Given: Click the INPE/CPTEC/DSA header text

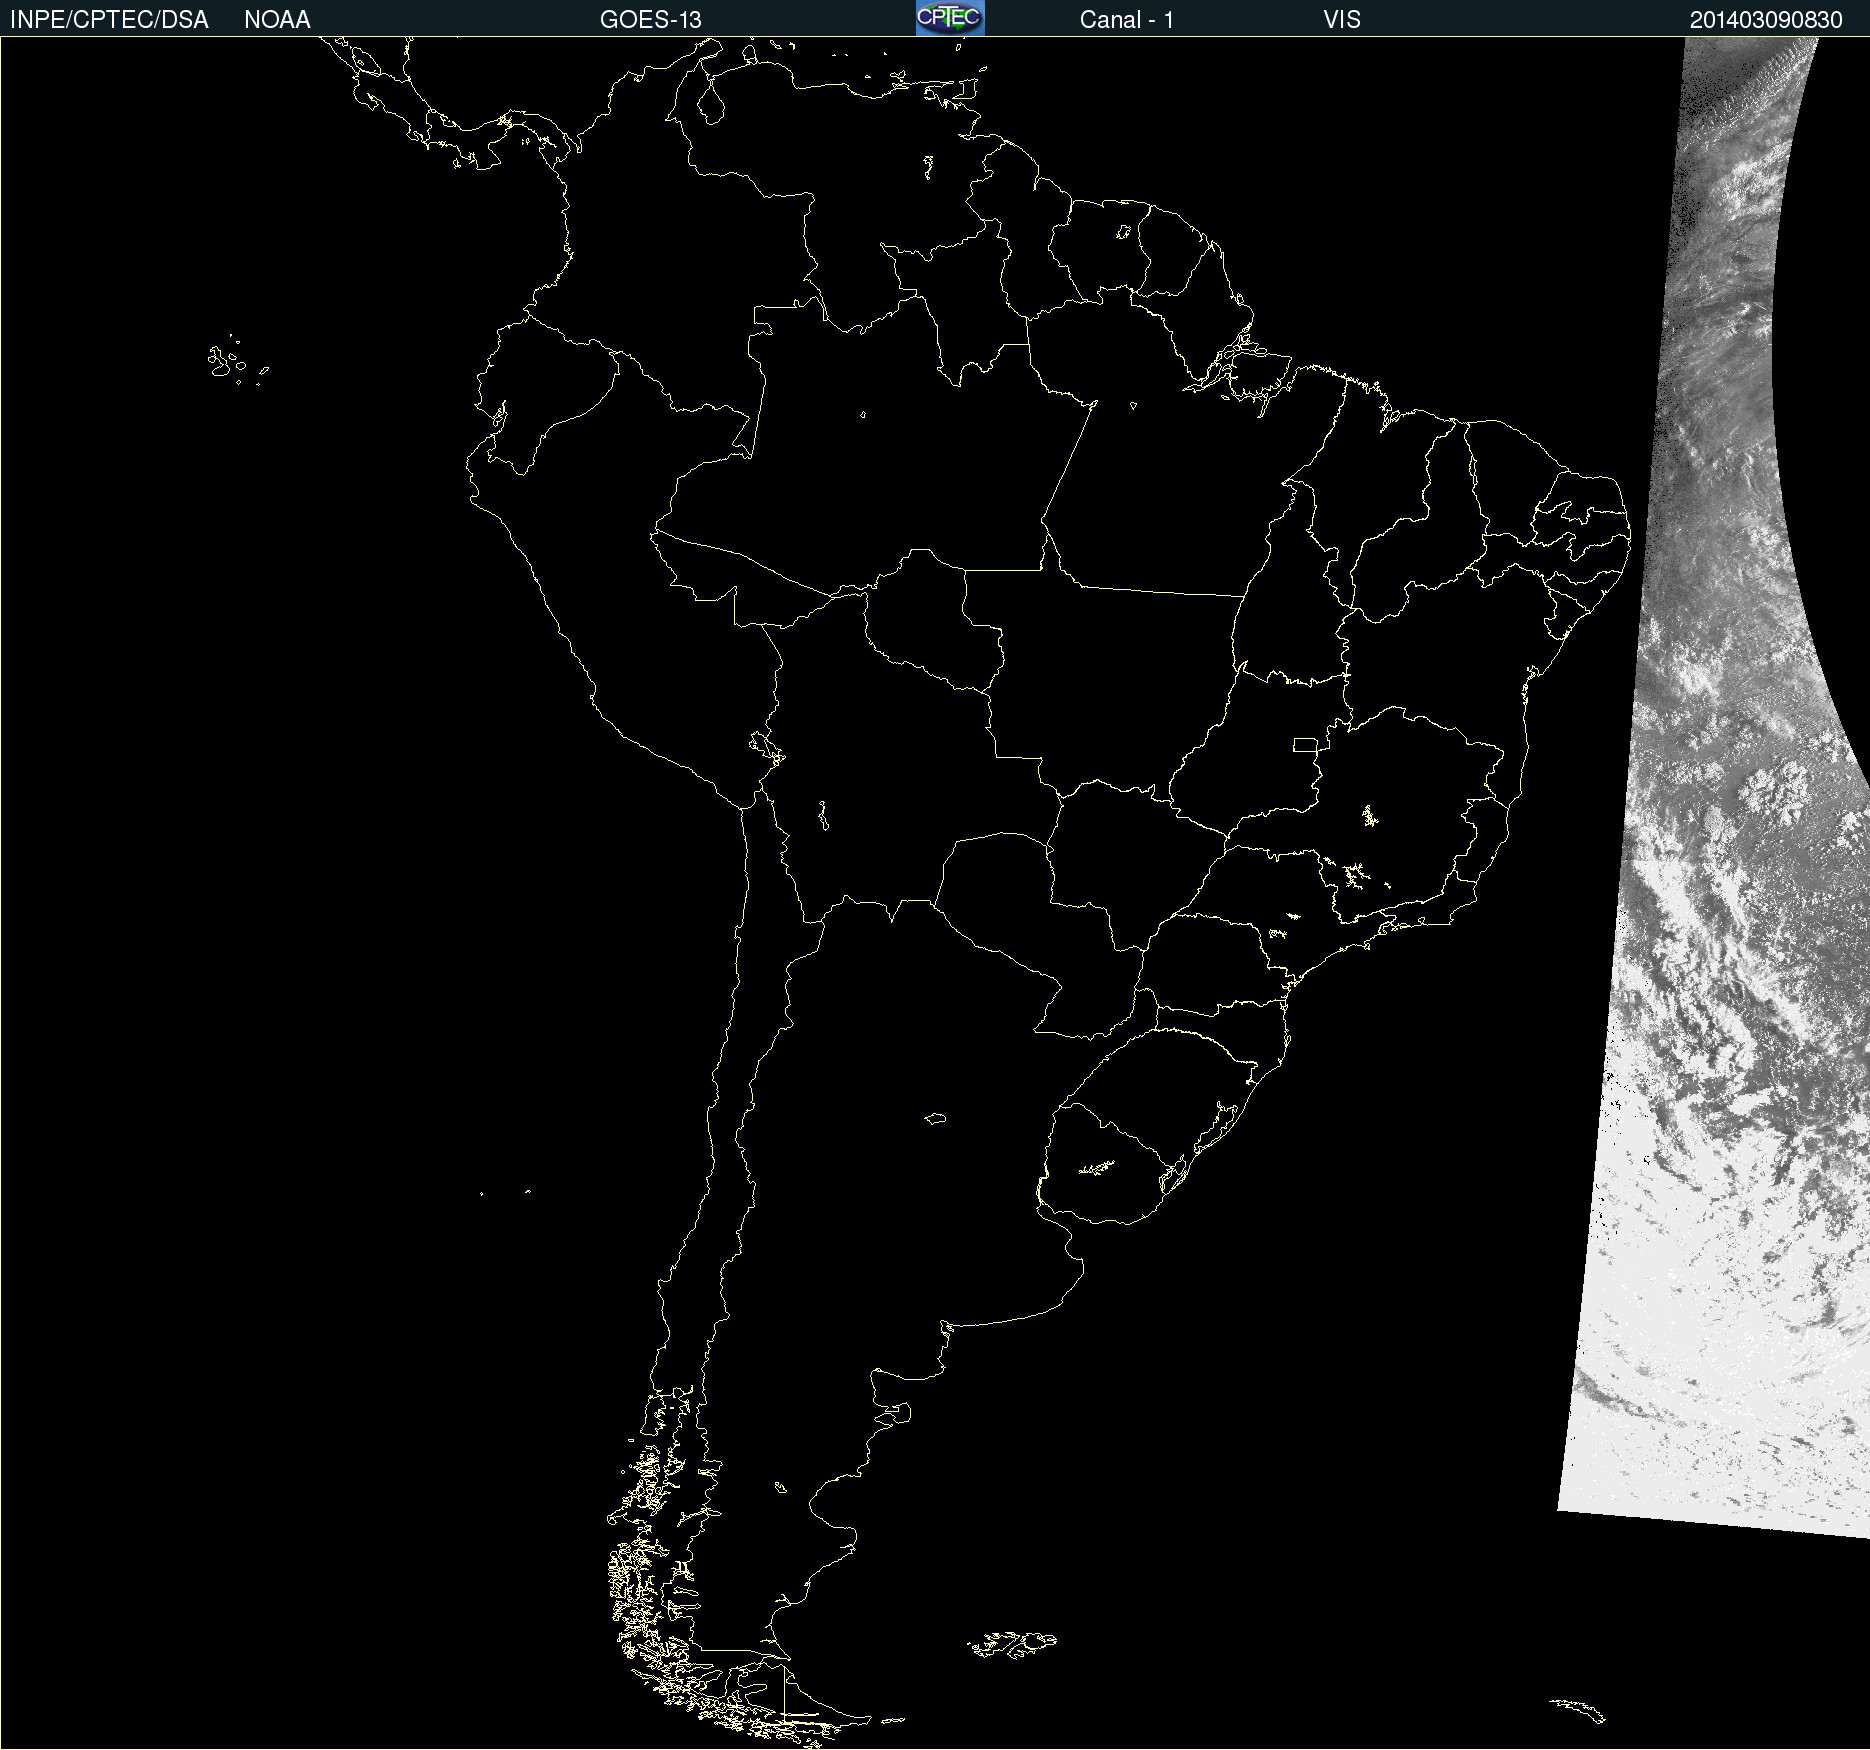Looking at the screenshot, I should pyautogui.click(x=109, y=20).
